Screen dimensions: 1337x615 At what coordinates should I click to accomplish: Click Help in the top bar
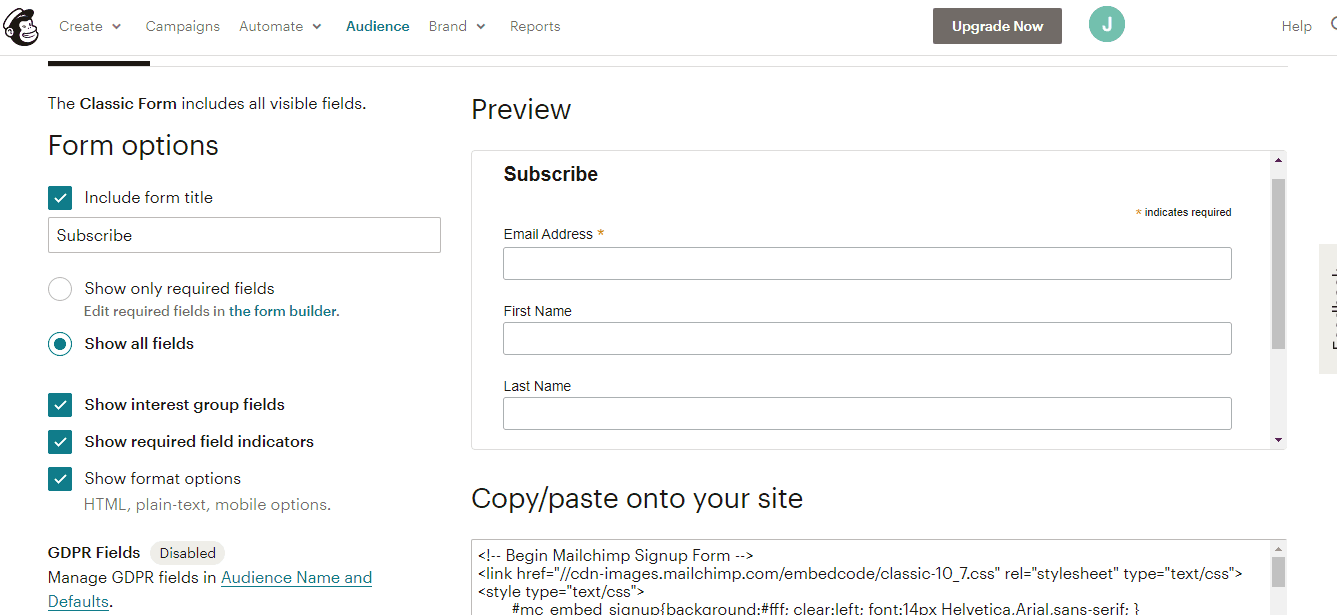(x=1296, y=26)
